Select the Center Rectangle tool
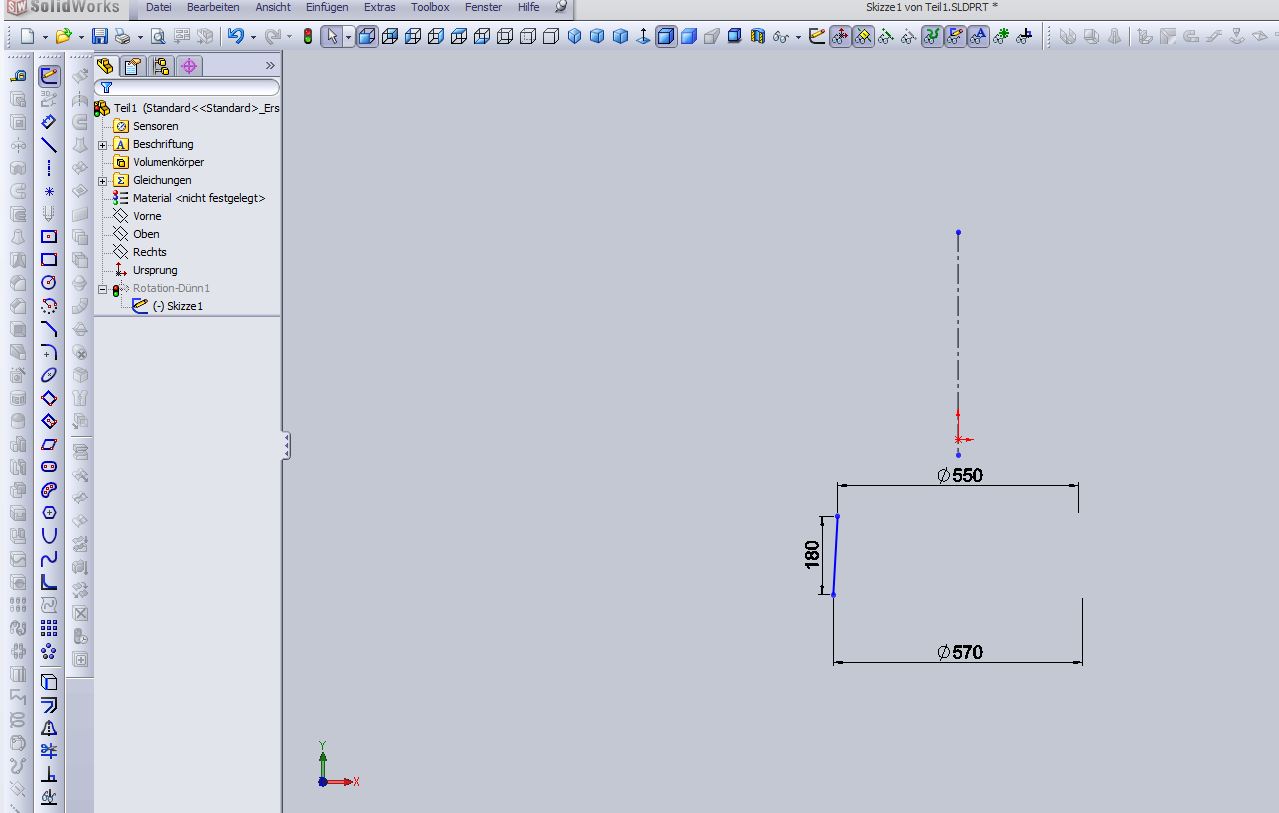The width and height of the screenshot is (1279, 813). click(49, 237)
